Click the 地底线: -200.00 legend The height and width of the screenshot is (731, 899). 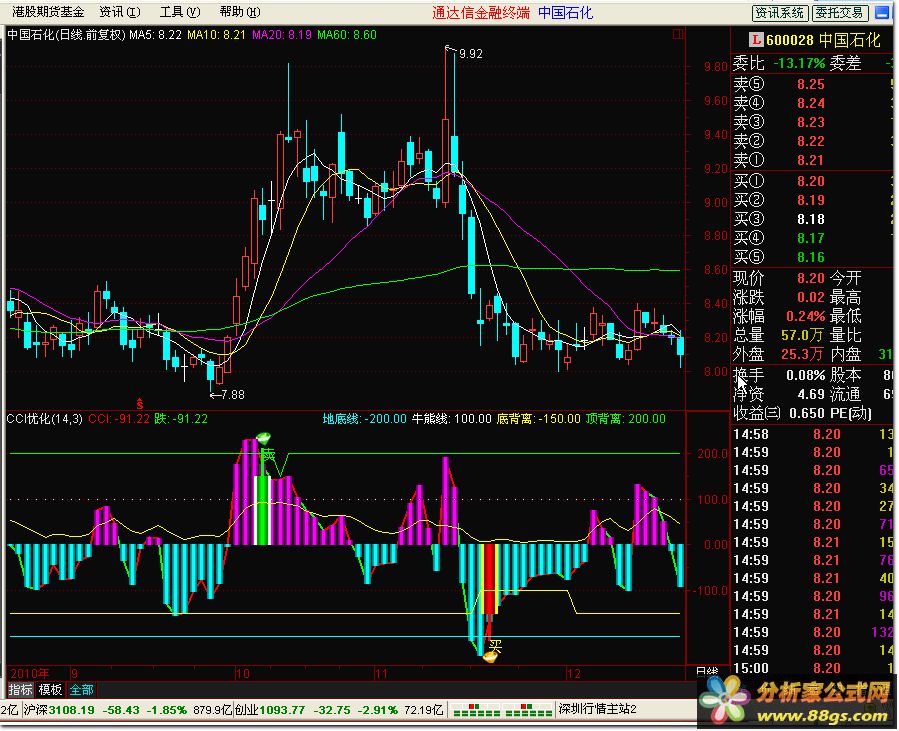pos(365,419)
